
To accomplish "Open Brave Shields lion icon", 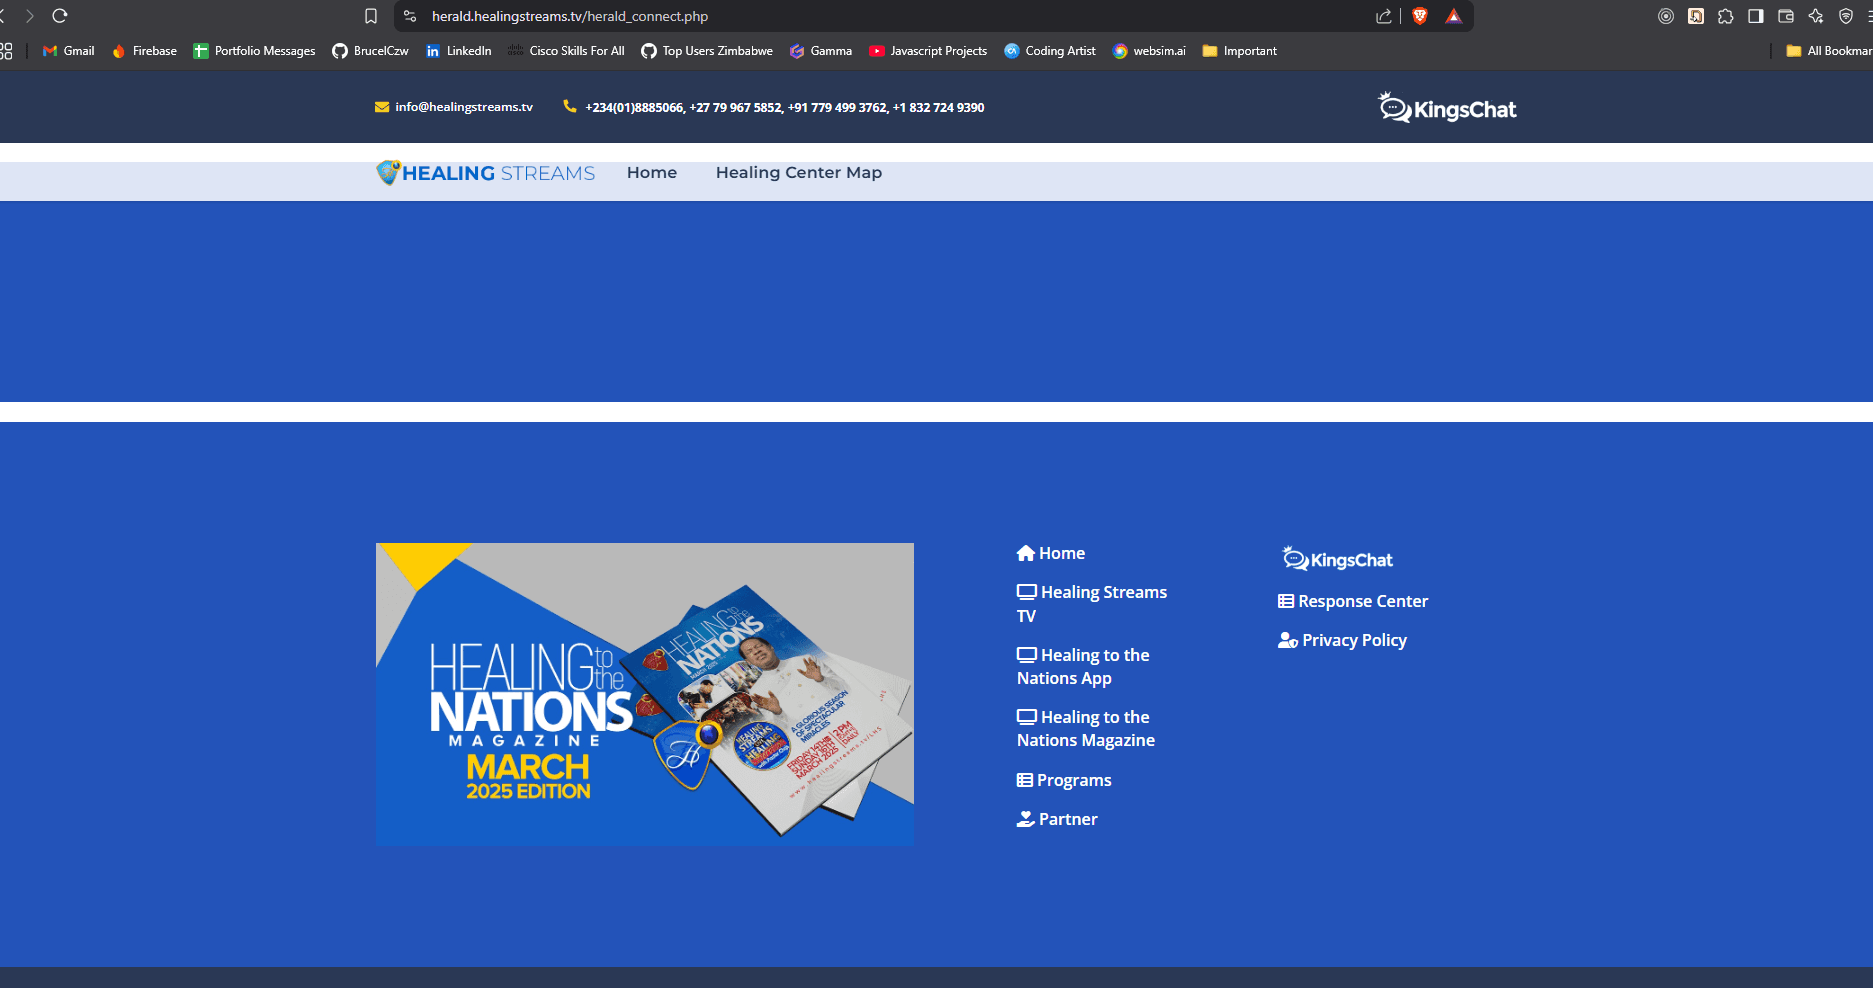I will tap(1420, 16).
